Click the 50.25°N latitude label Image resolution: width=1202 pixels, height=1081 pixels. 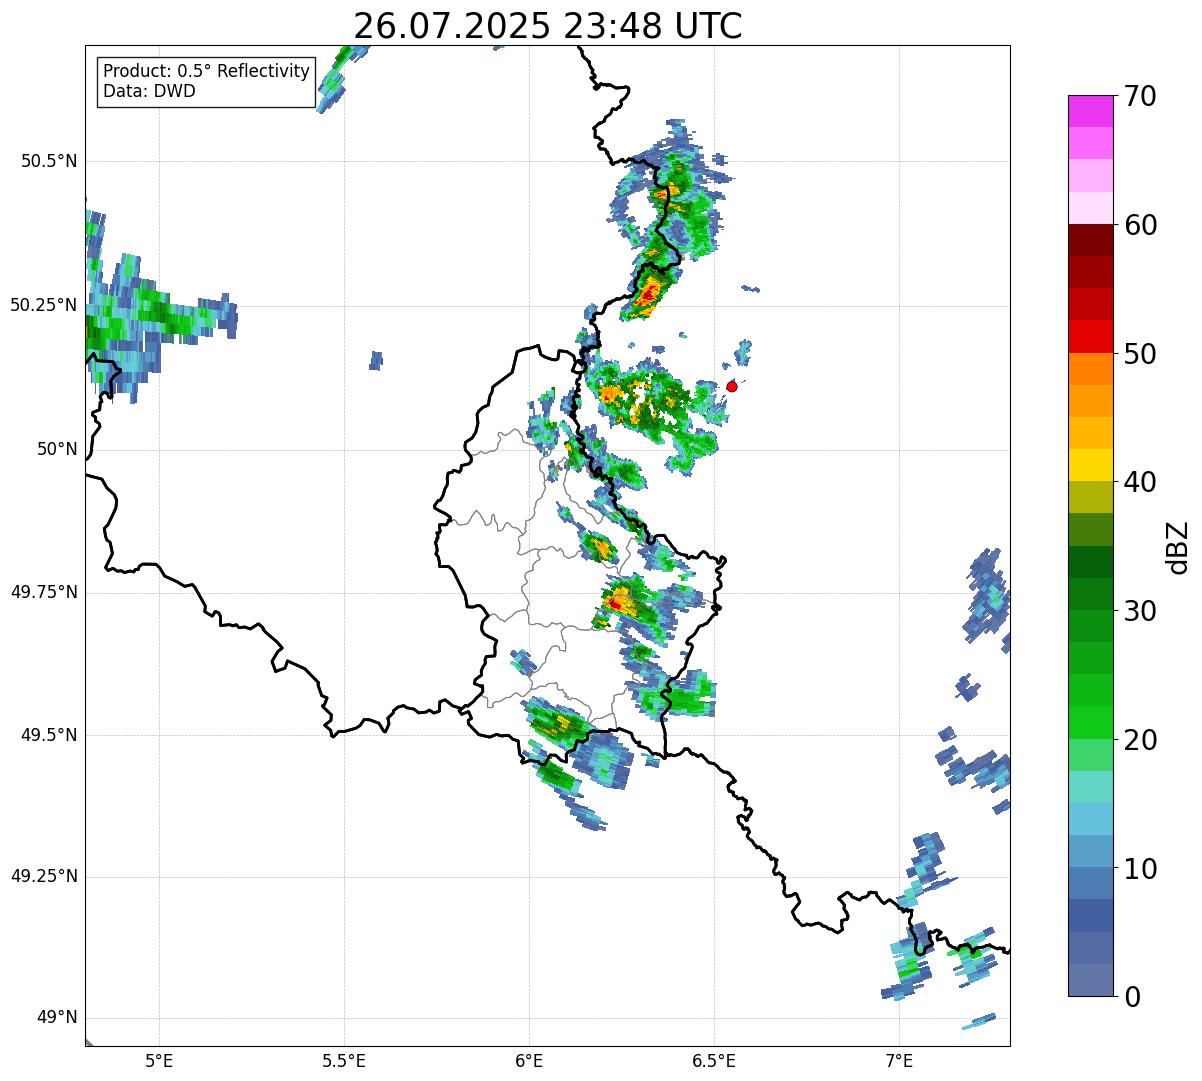[44, 305]
